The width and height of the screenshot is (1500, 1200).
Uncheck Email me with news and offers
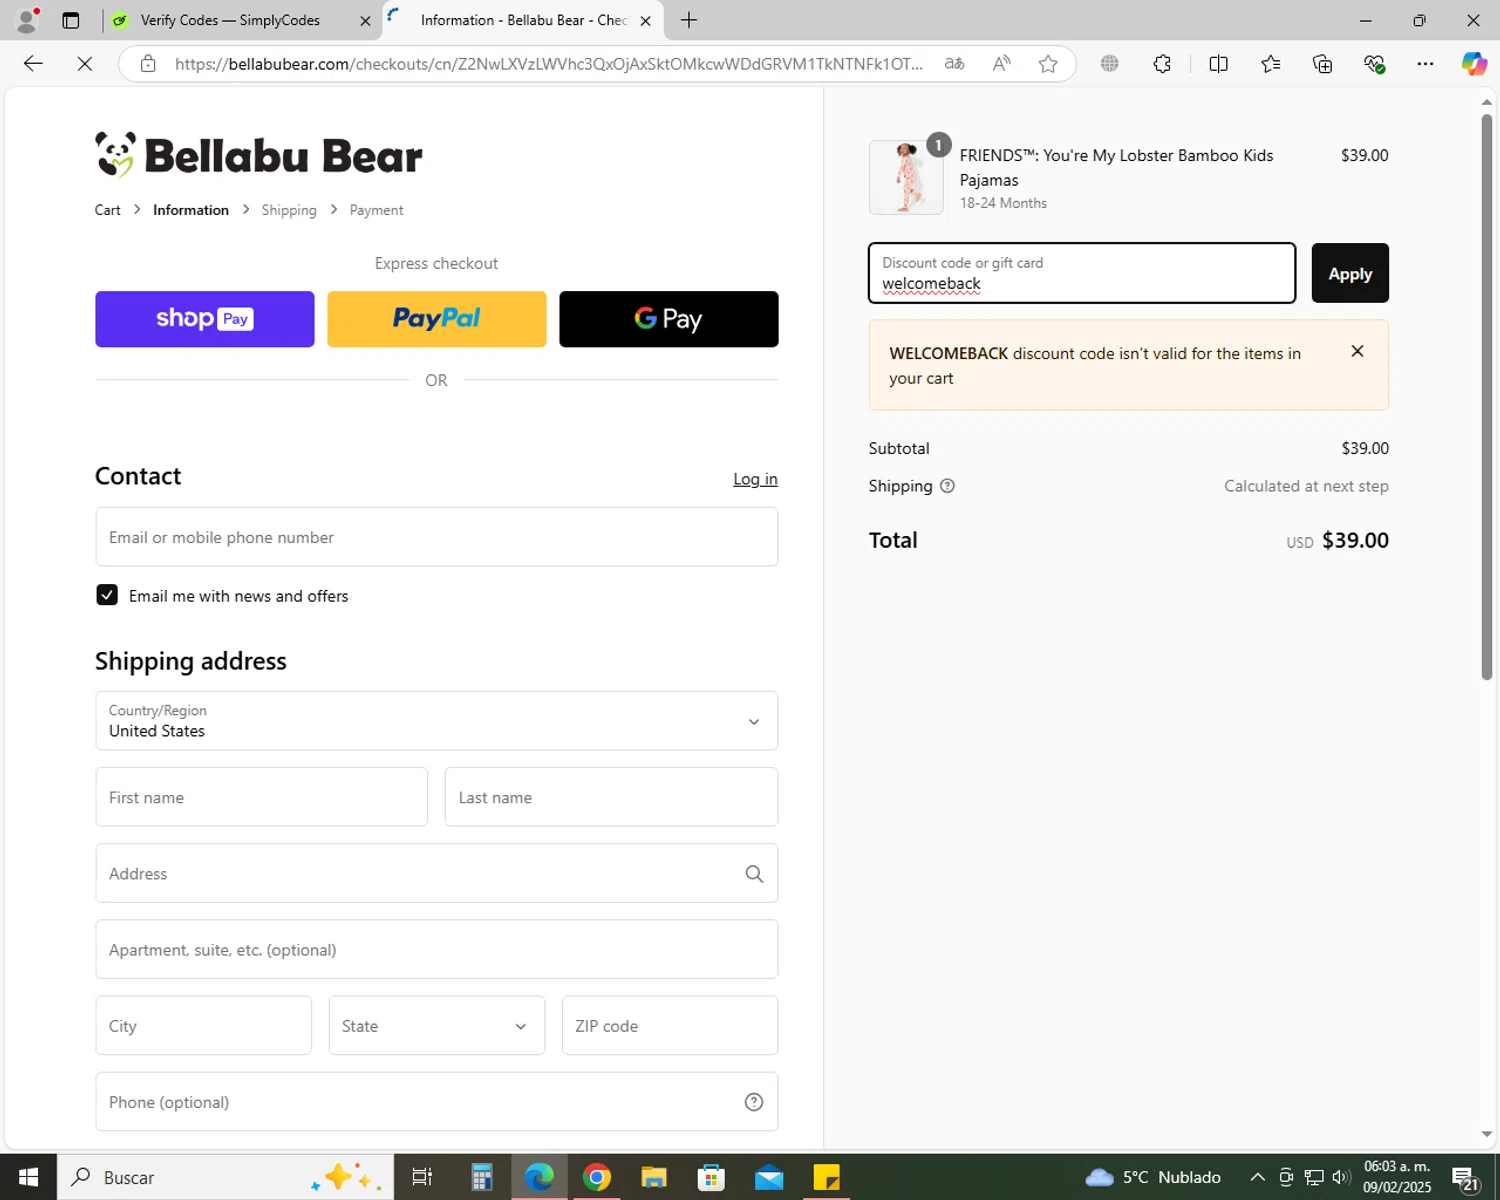coord(107,595)
